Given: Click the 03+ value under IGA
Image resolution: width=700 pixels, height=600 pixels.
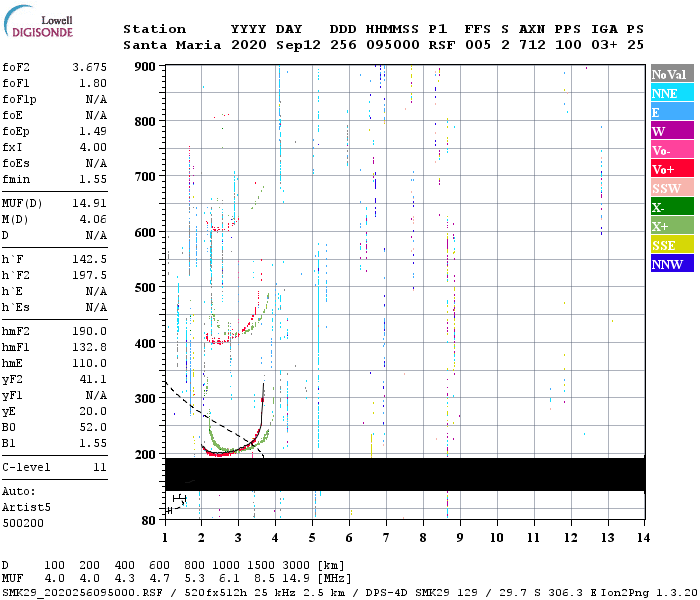Looking at the screenshot, I should coord(604,45).
